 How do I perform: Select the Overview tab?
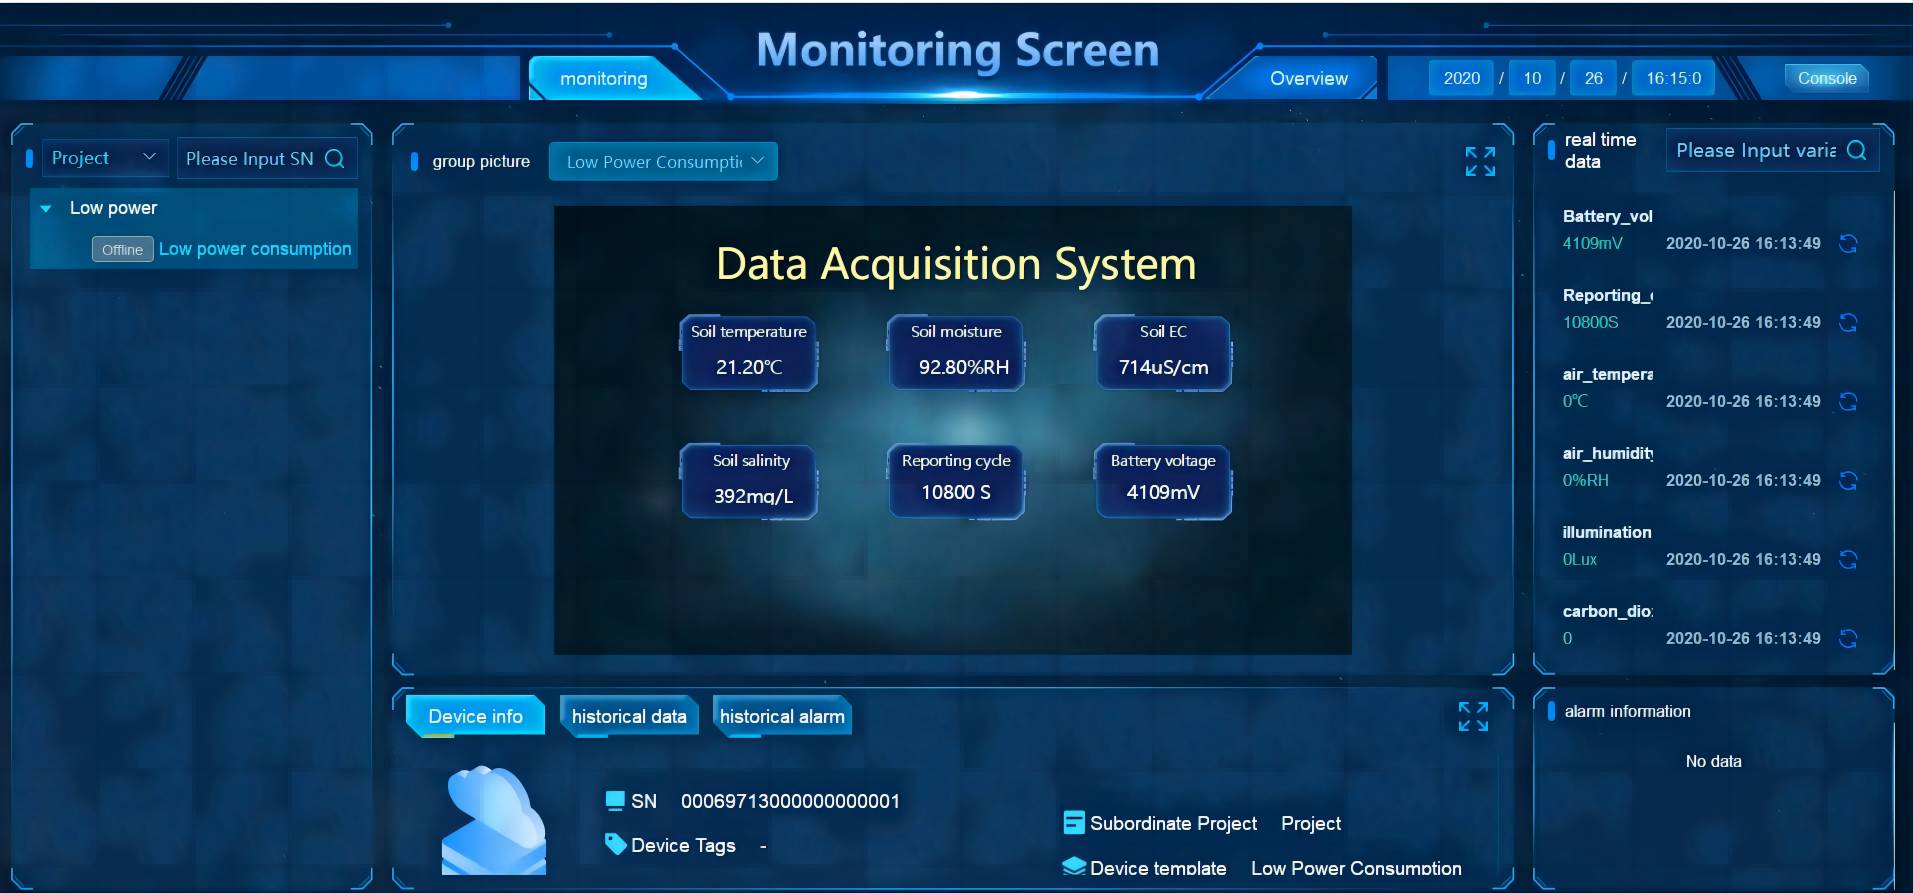pos(1308,79)
